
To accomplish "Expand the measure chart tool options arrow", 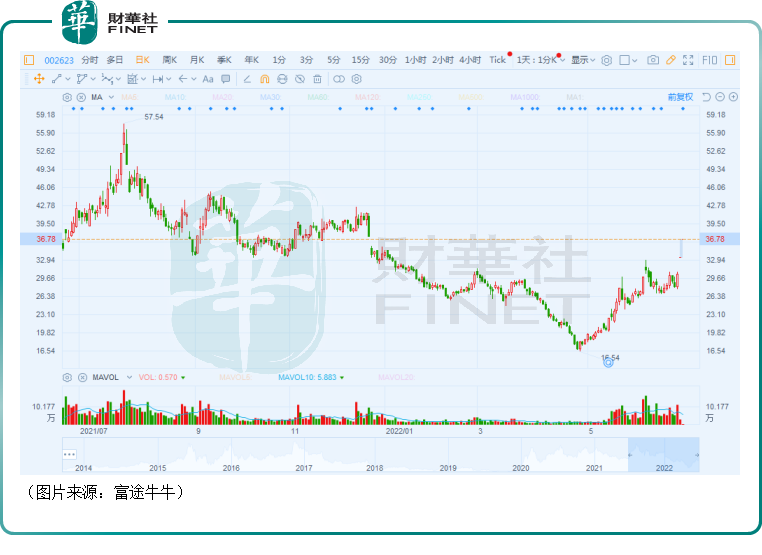I will (143, 79).
